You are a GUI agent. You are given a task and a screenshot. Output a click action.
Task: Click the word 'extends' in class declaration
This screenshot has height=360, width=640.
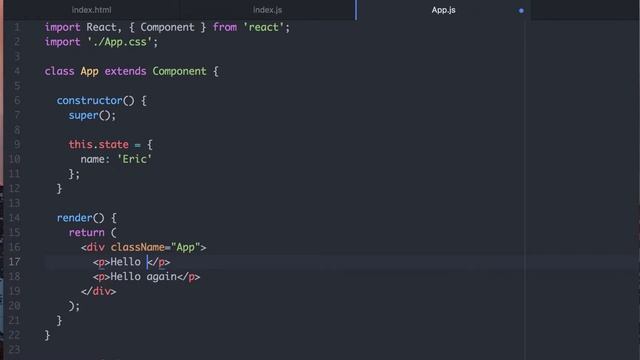(125, 71)
